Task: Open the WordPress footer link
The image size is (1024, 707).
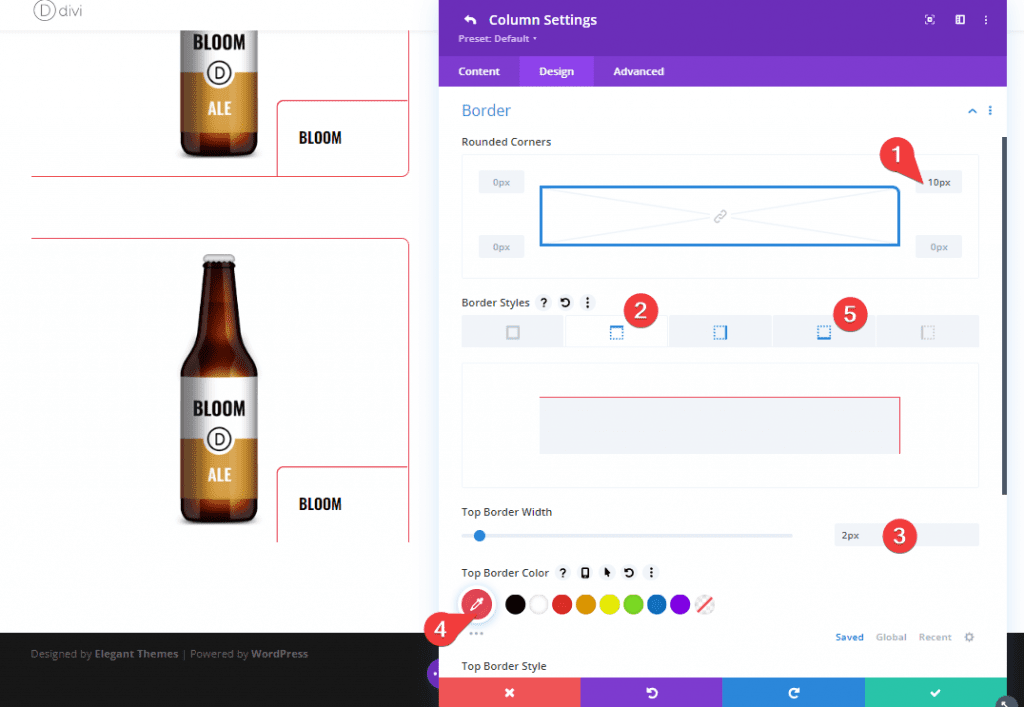Action: point(280,653)
